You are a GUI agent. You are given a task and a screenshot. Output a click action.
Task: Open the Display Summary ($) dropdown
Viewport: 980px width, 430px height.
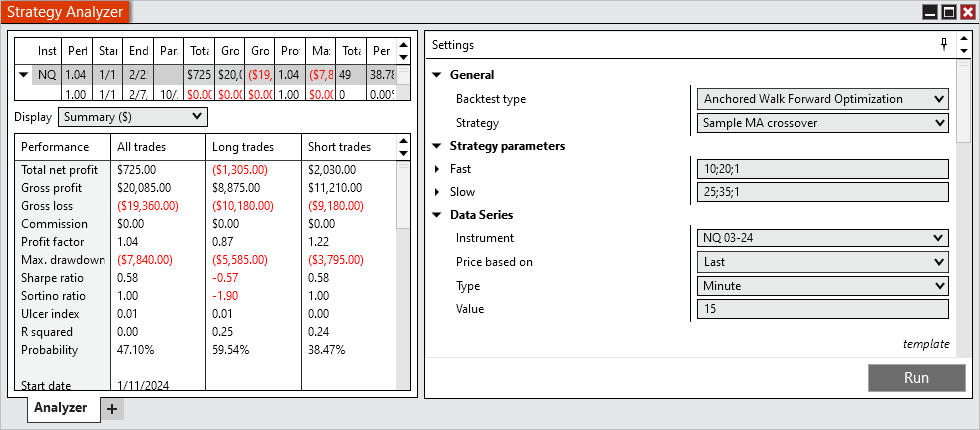133,117
